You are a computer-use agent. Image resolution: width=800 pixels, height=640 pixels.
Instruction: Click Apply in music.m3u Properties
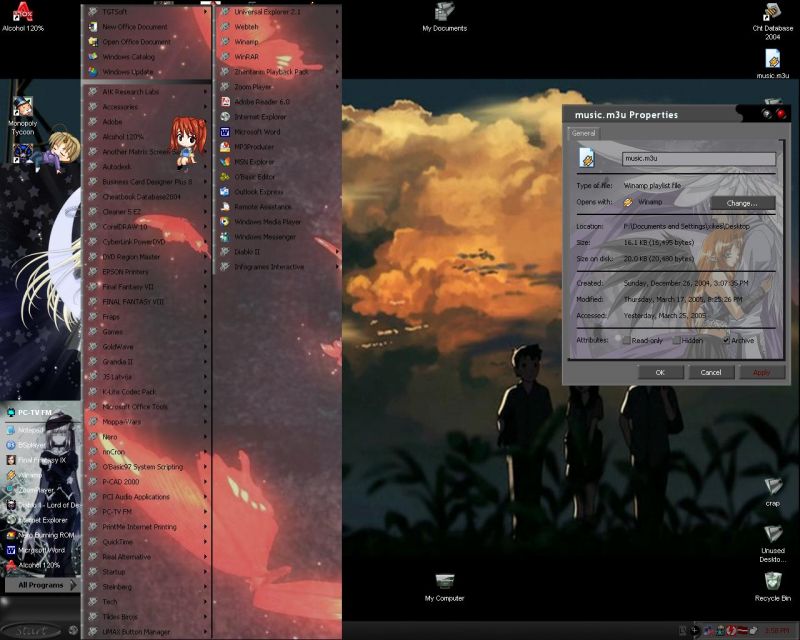click(x=761, y=373)
